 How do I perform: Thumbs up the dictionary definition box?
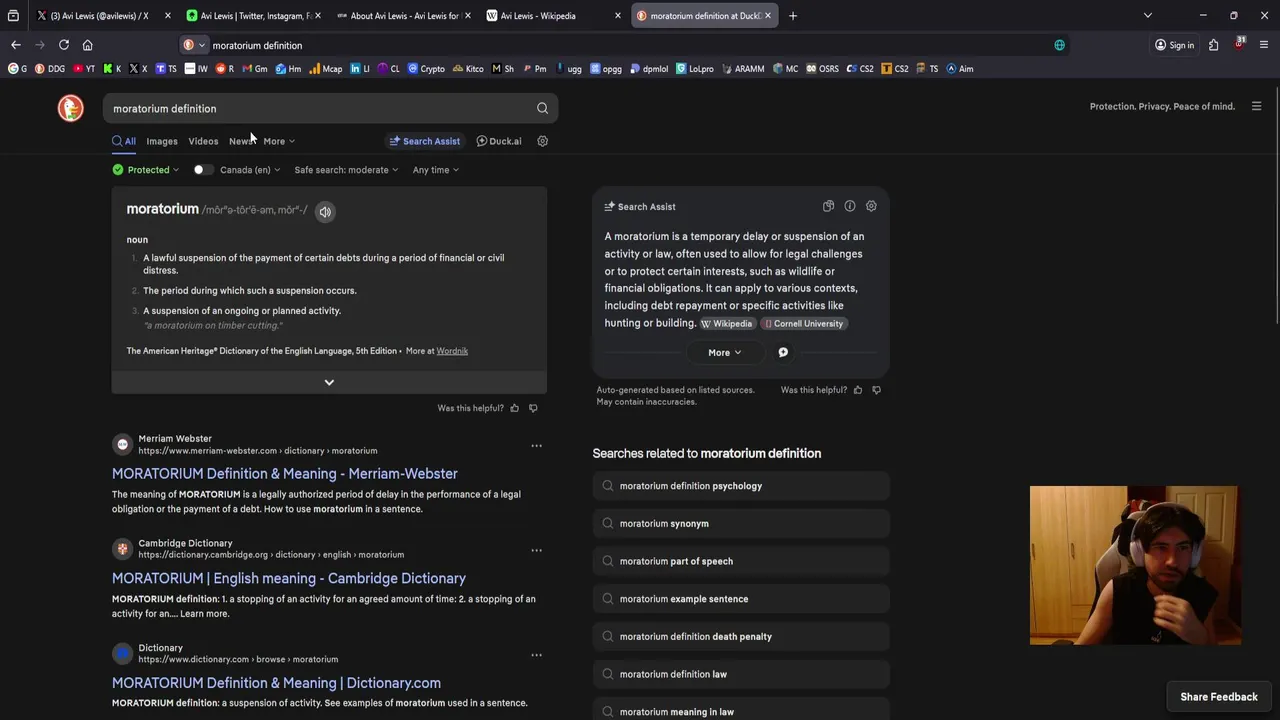(515, 408)
